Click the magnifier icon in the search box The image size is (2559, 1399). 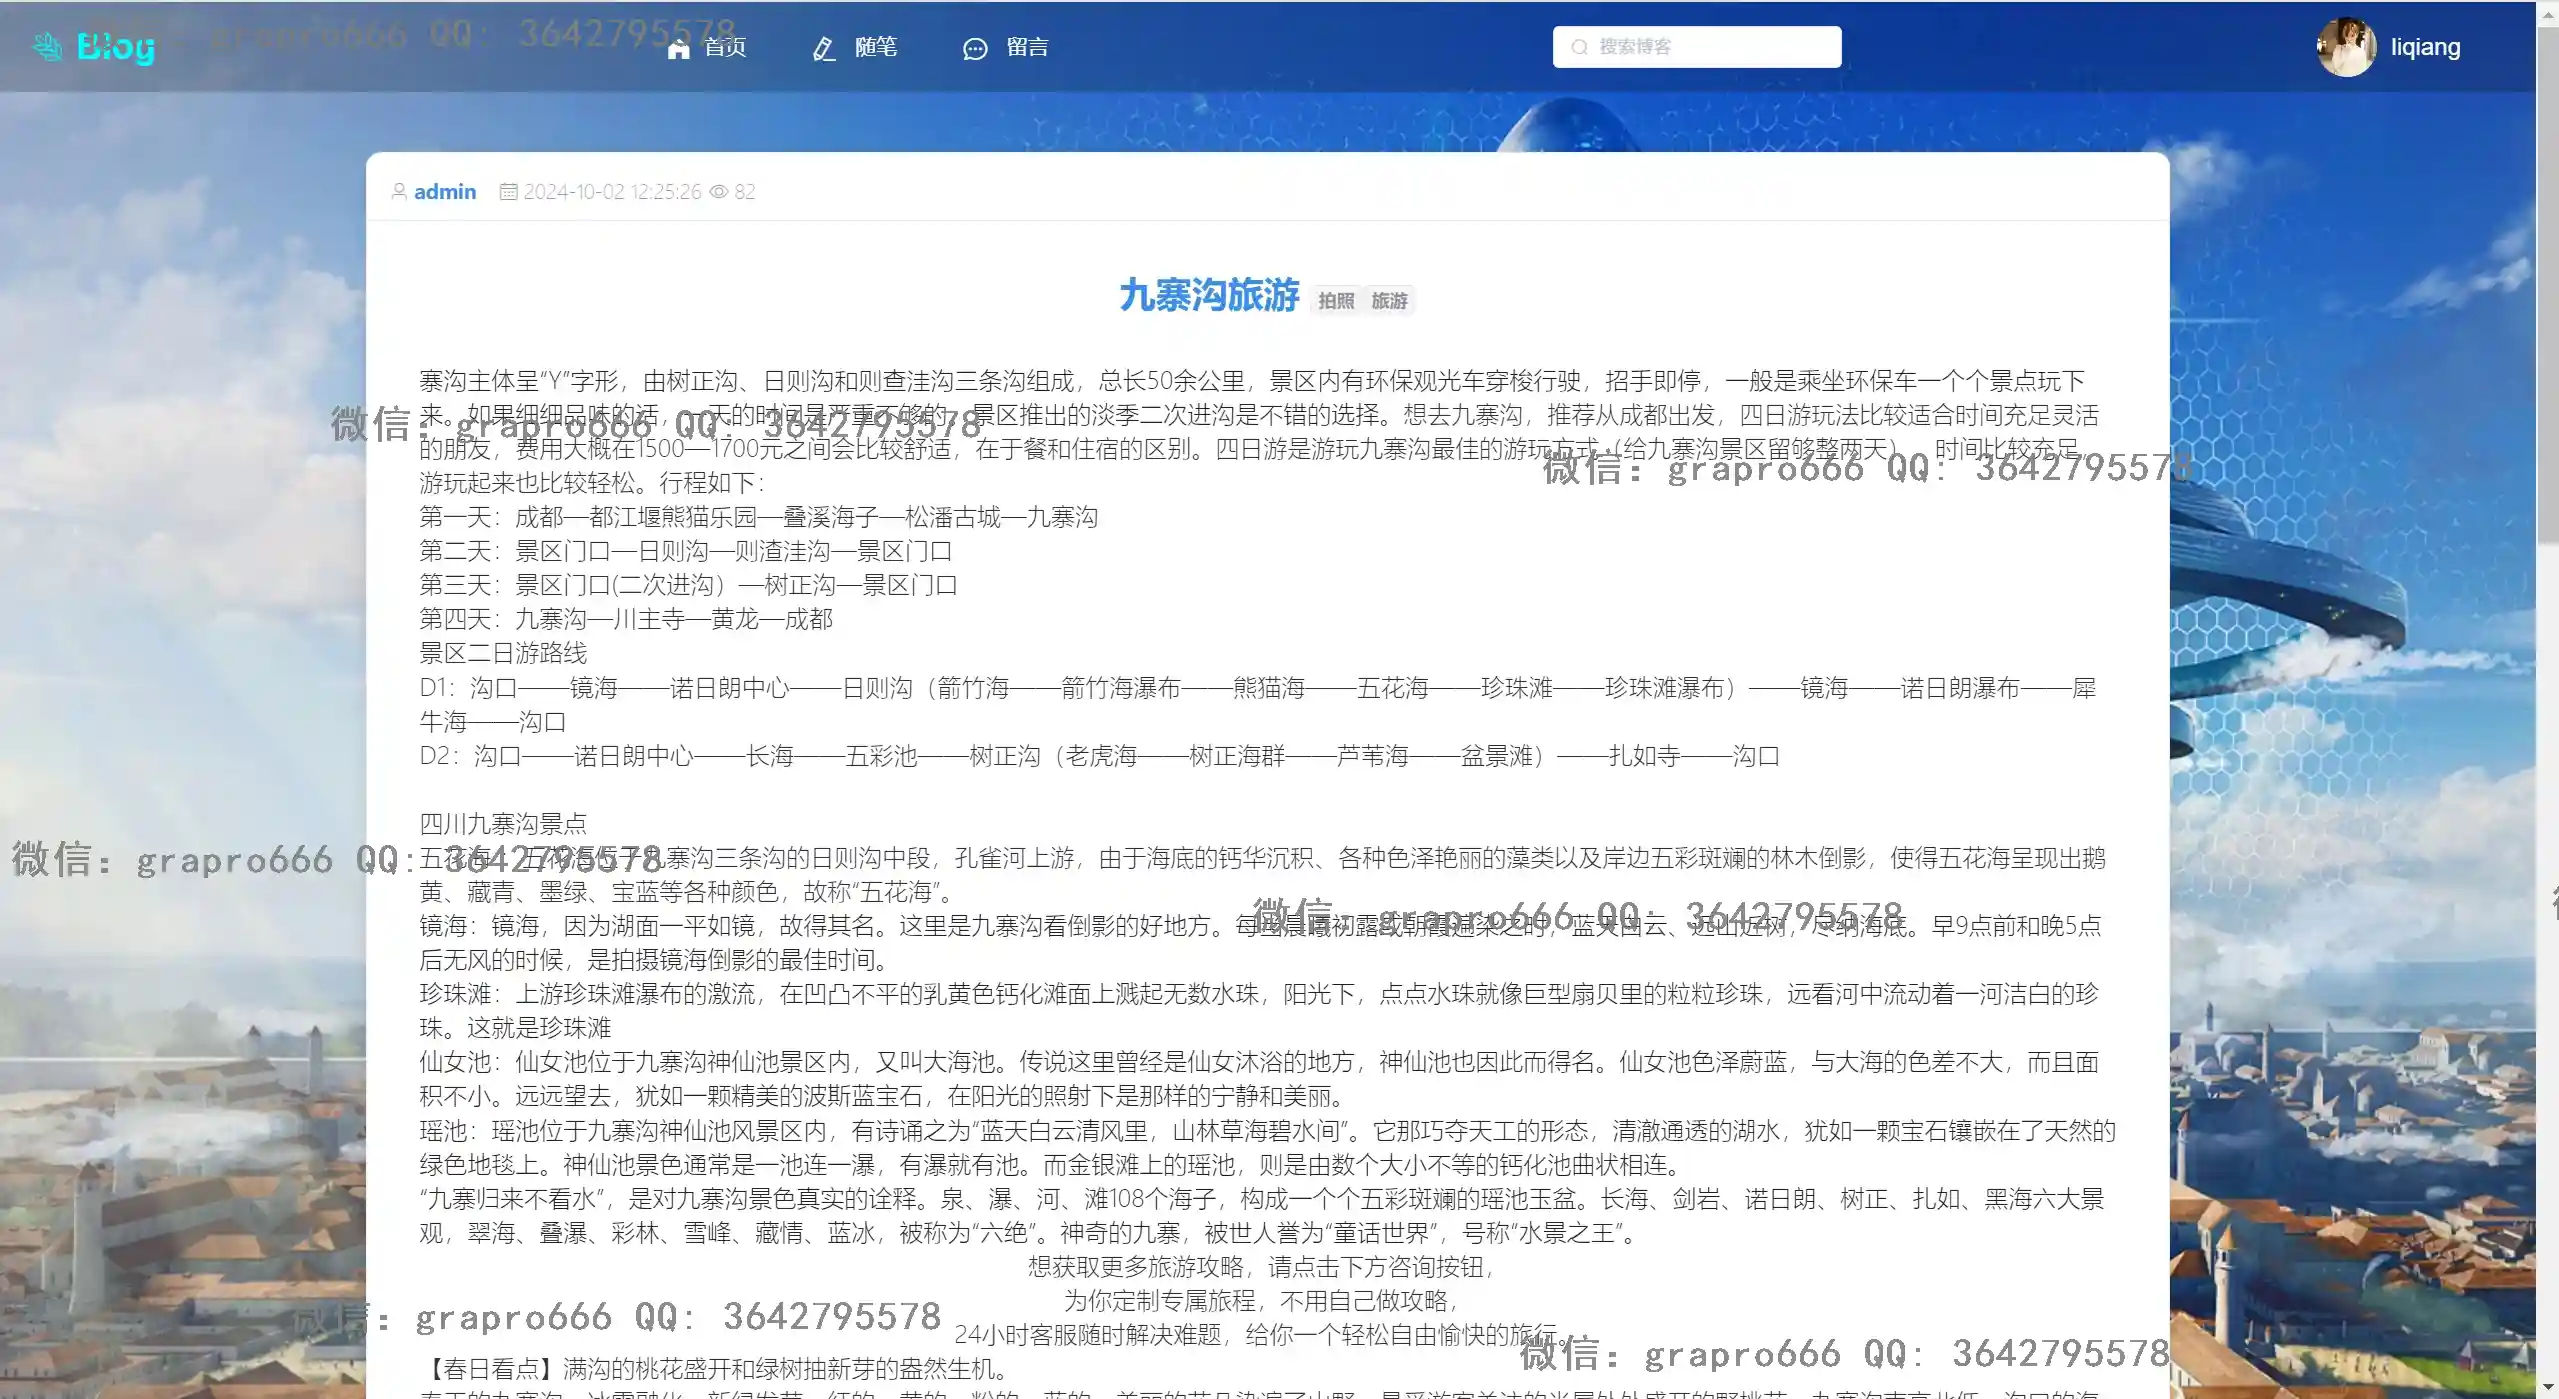1579,47
